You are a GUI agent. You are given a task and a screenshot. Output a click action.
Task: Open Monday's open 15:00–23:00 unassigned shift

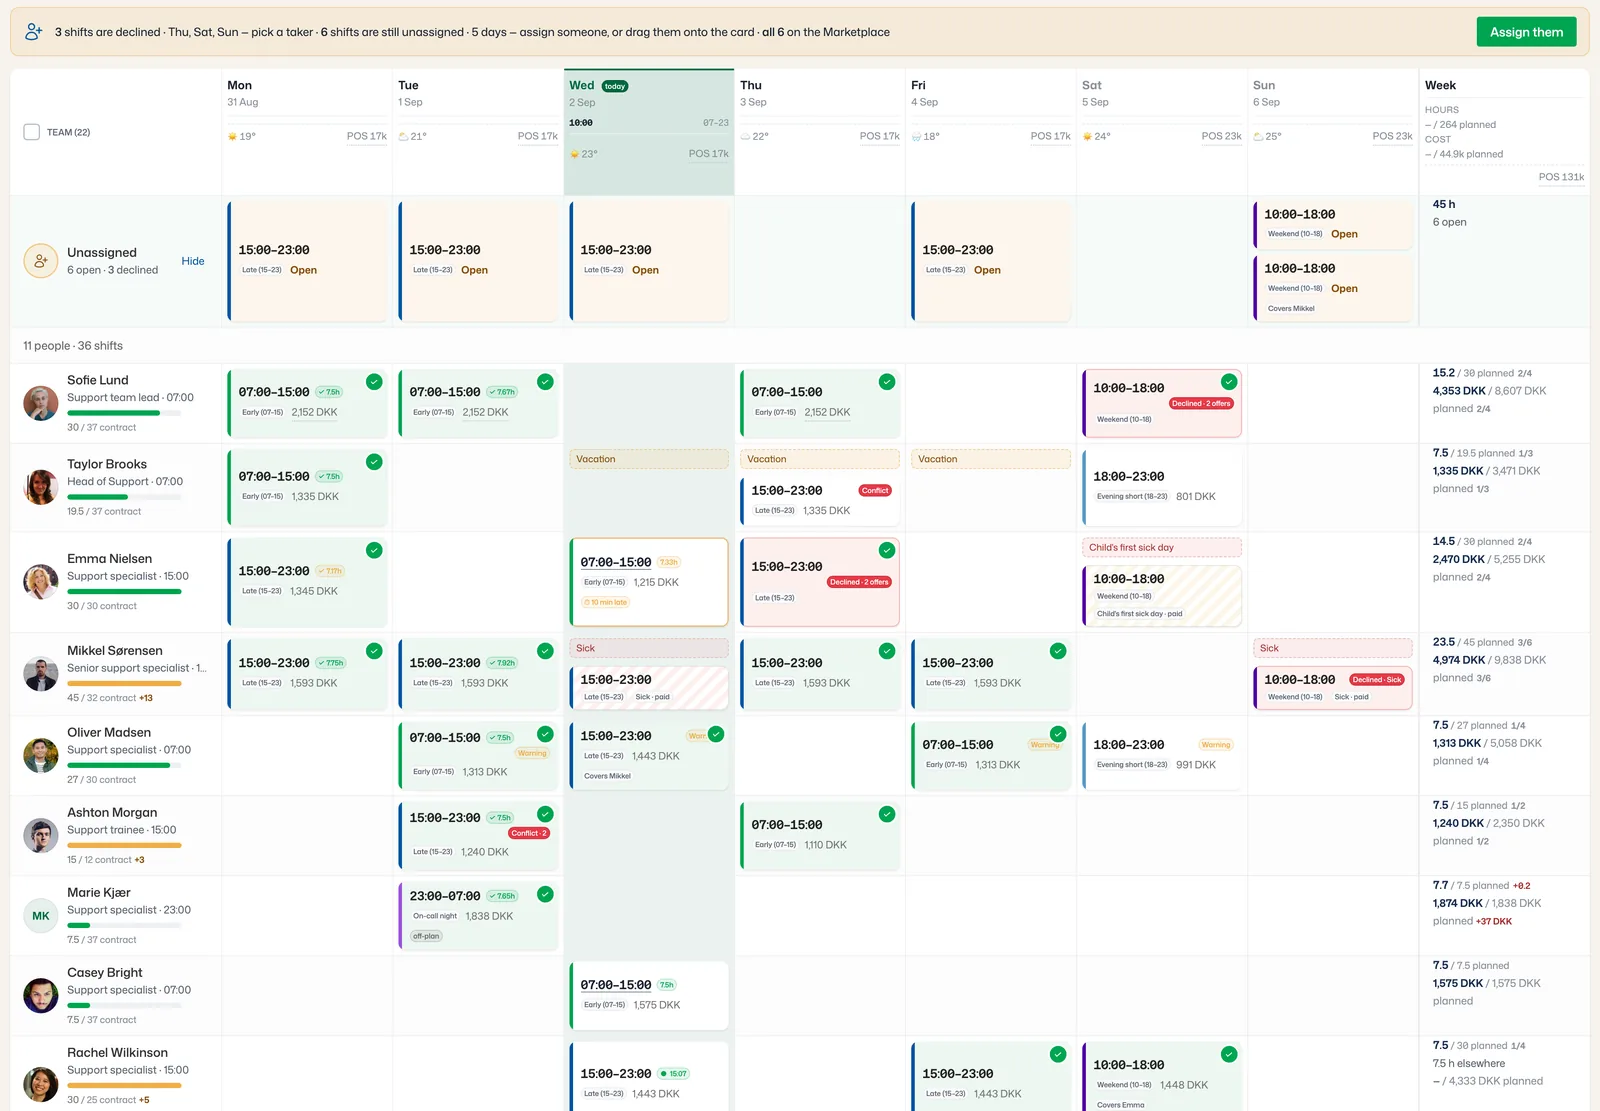tap(308, 261)
